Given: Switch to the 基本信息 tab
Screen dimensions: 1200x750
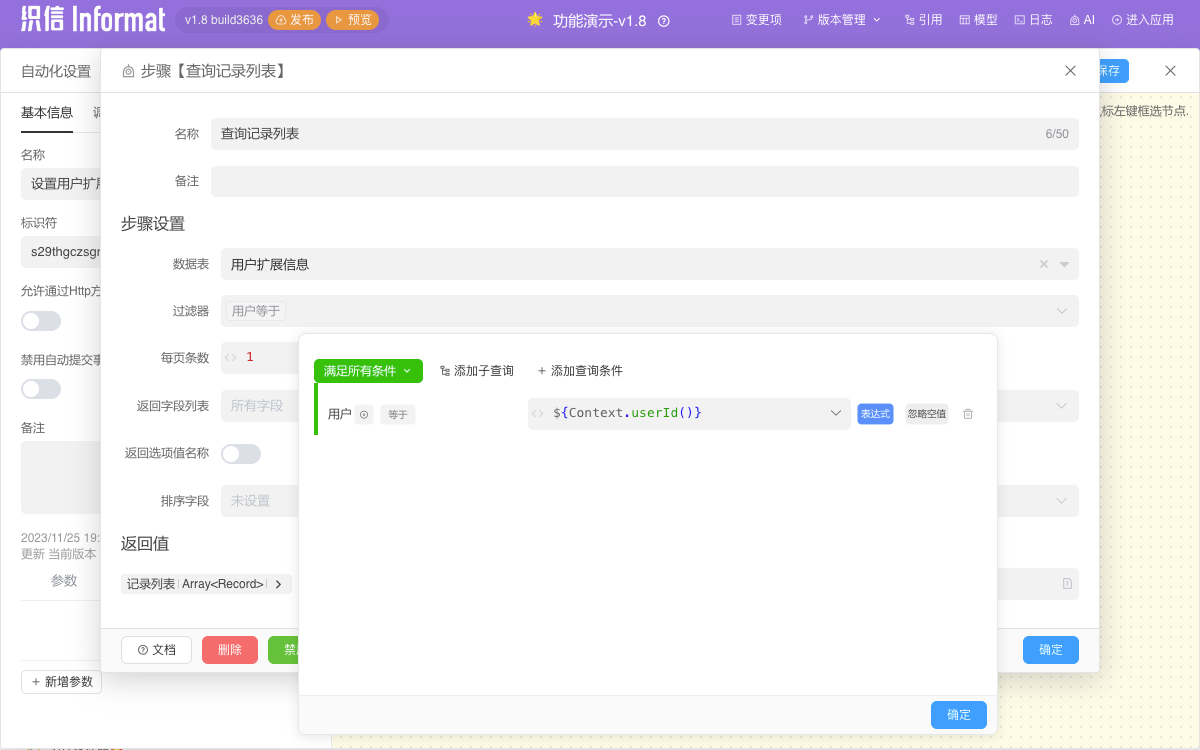Looking at the screenshot, I should (x=46, y=113).
